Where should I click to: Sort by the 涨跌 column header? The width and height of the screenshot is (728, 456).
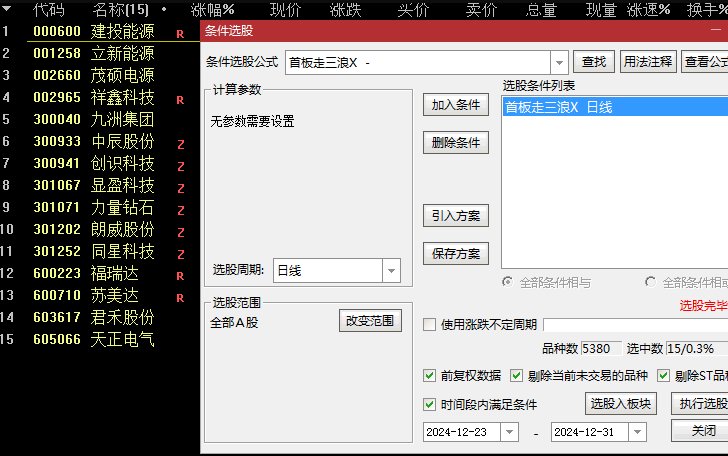pyautogui.click(x=345, y=10)
